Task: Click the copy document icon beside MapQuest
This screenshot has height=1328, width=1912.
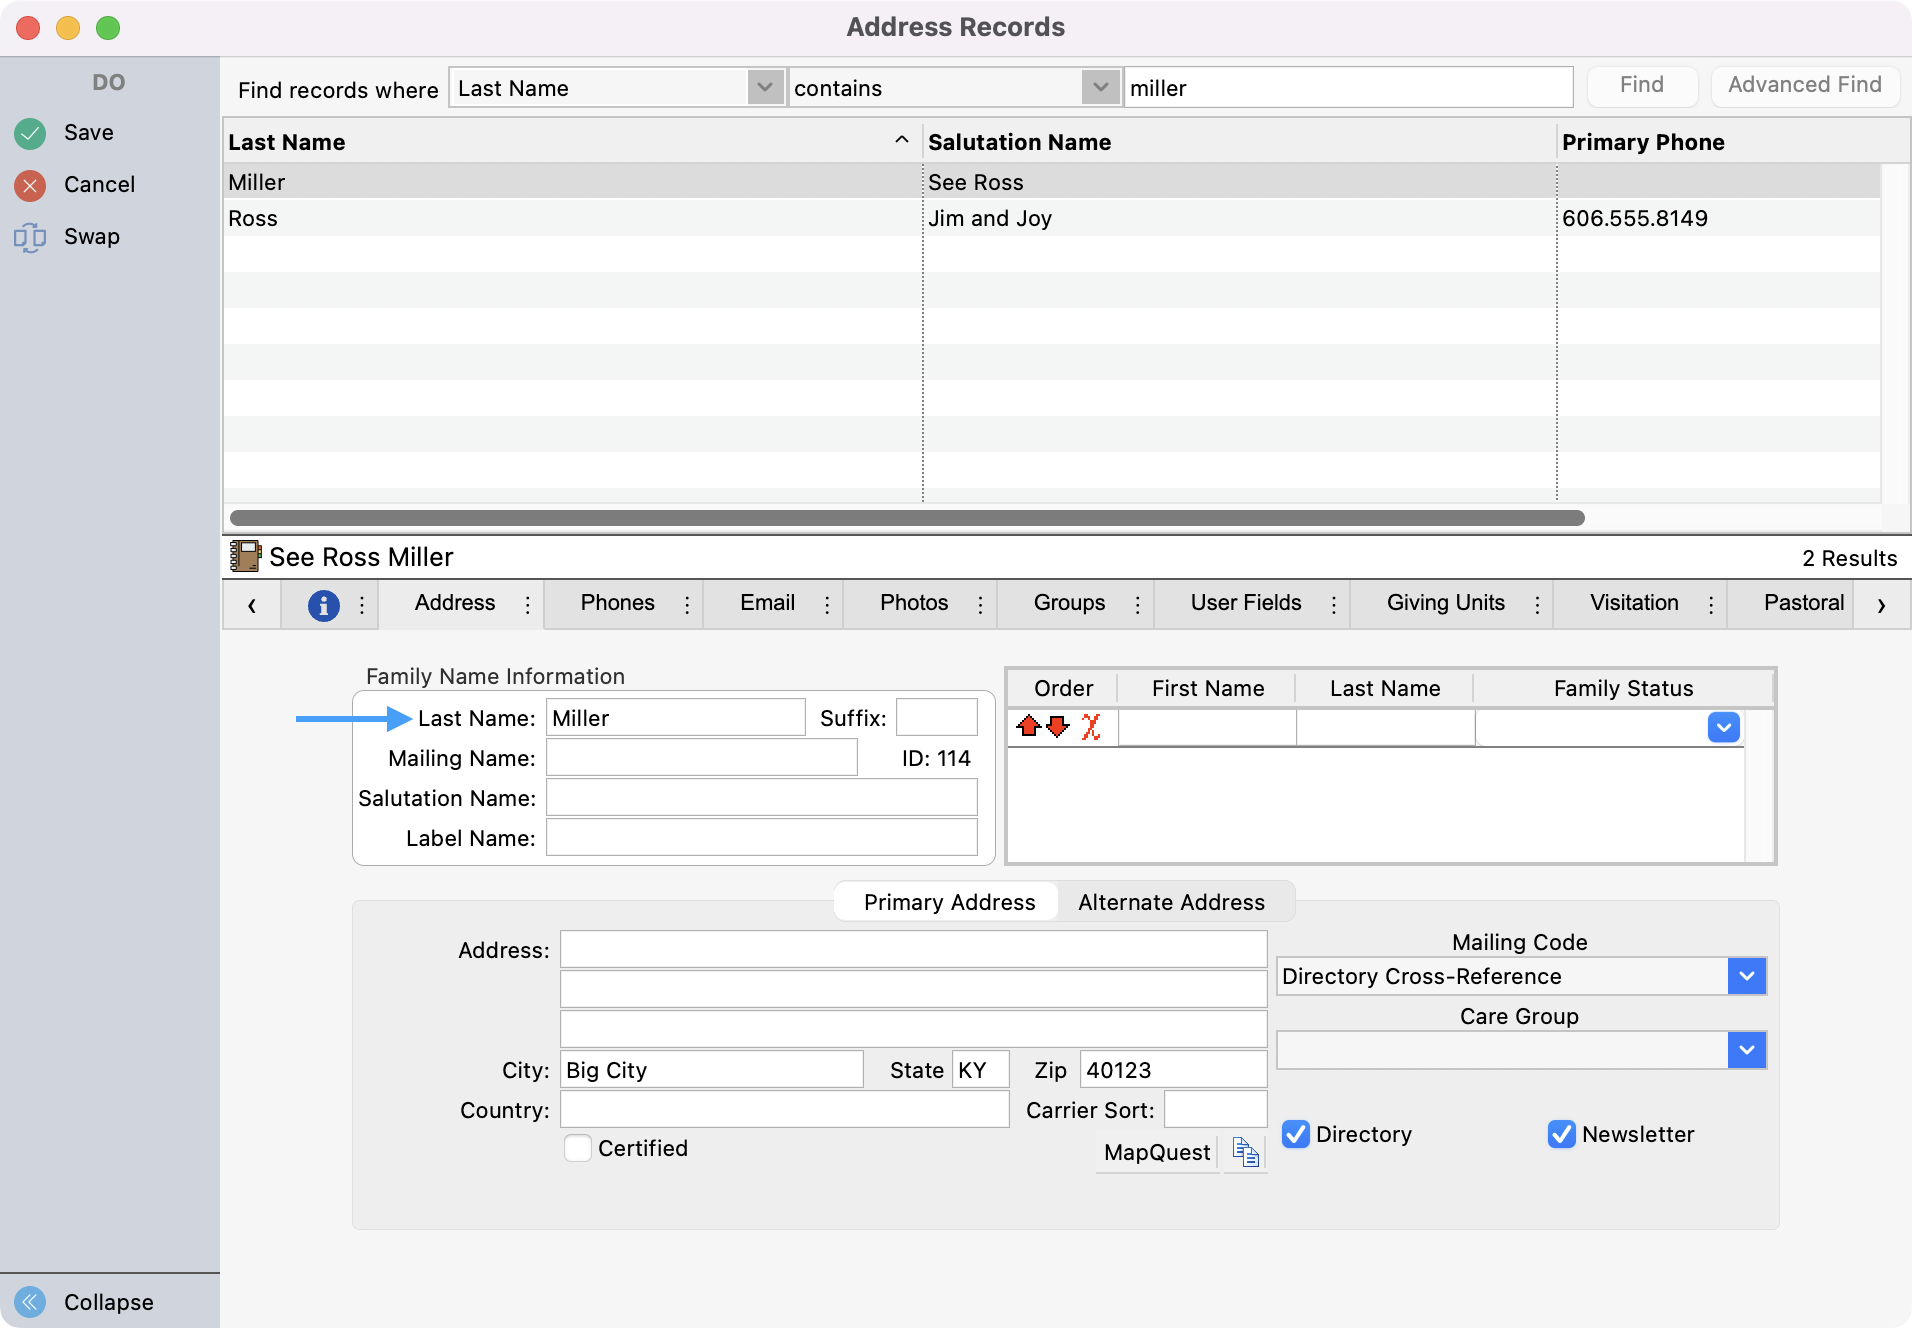Action: point(1244,1152)
